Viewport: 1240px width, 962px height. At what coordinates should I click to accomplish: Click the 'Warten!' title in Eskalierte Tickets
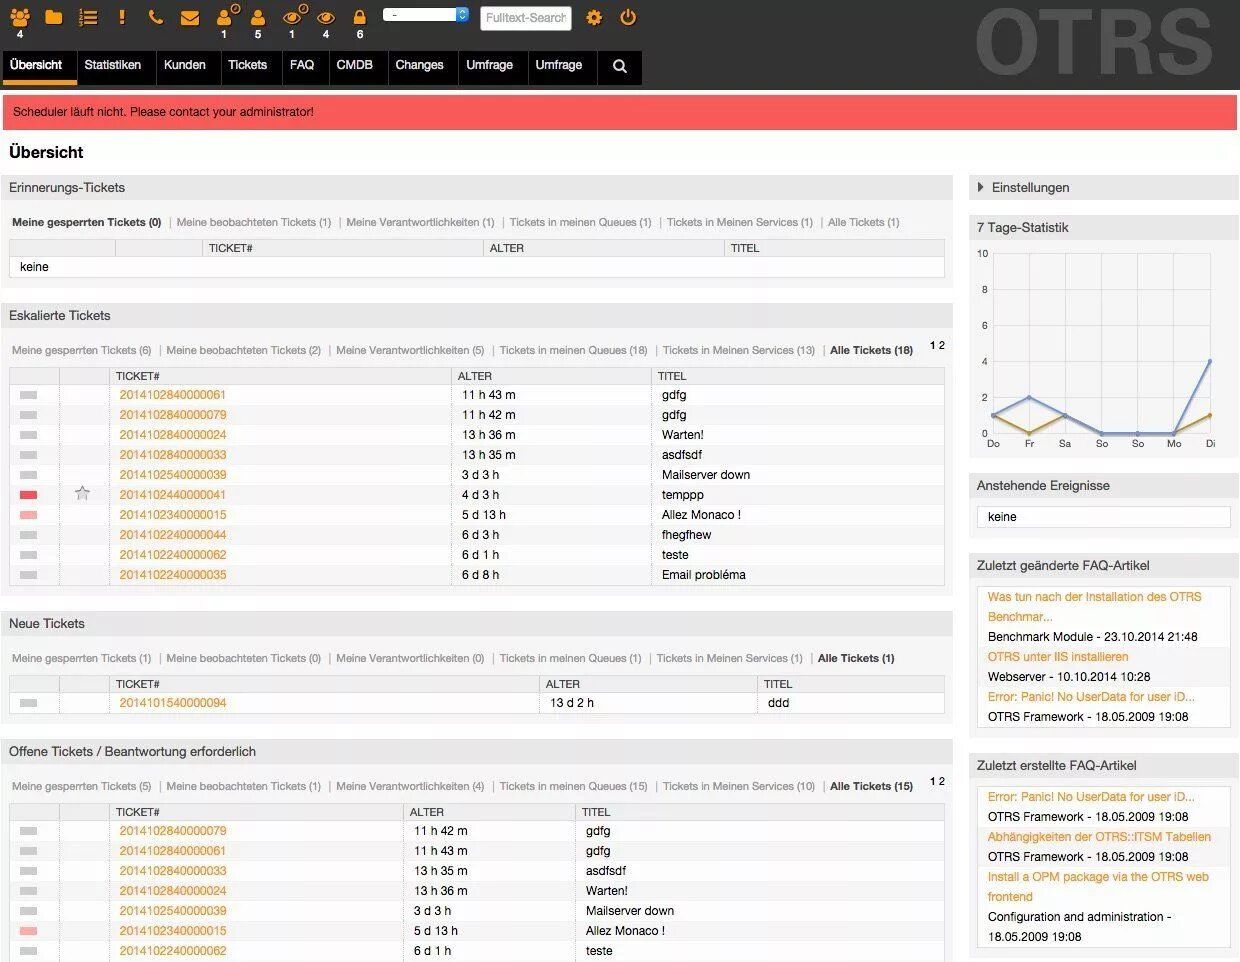tap(683, 435)
